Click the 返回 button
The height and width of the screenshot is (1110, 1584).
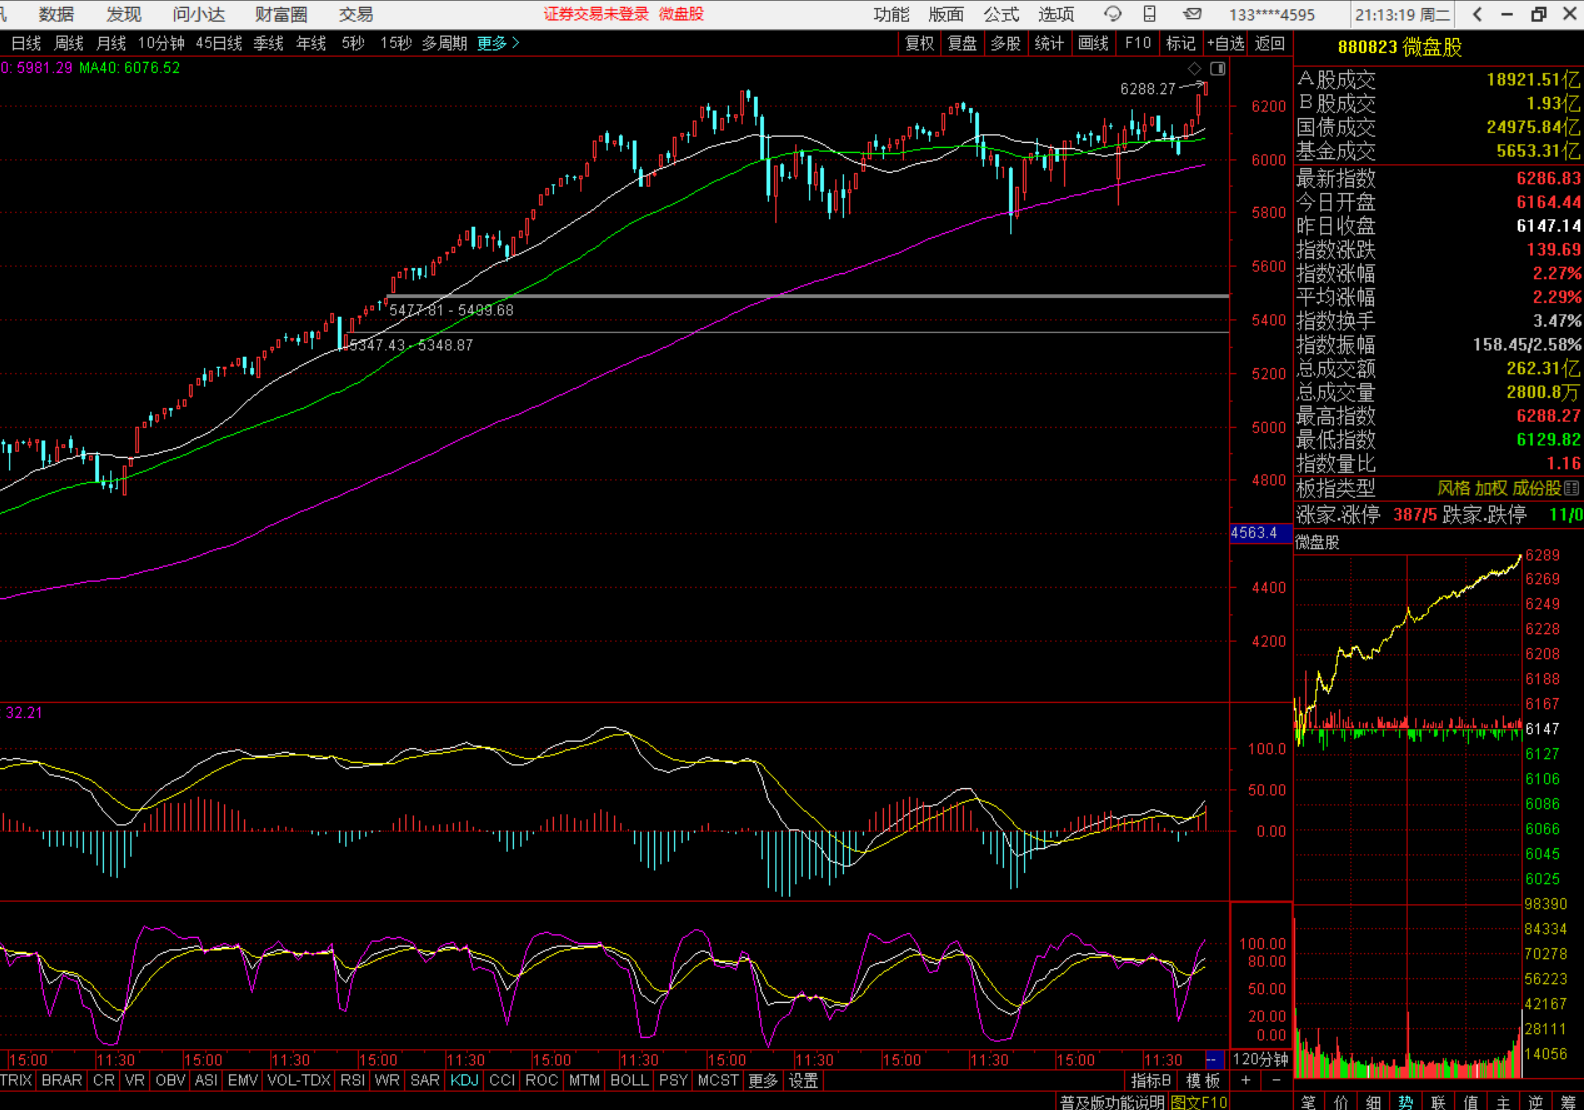[1270, 43]
